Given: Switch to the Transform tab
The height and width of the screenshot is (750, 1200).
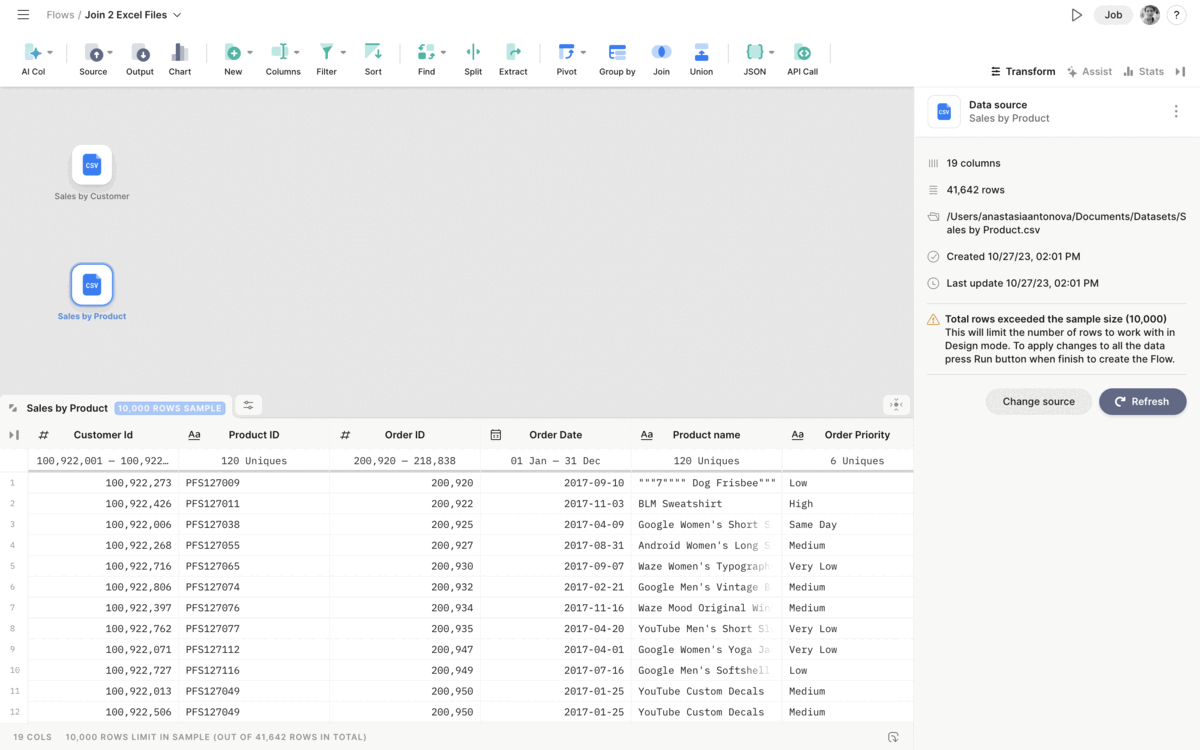Looking at the screenshot, I should 1023,72.
